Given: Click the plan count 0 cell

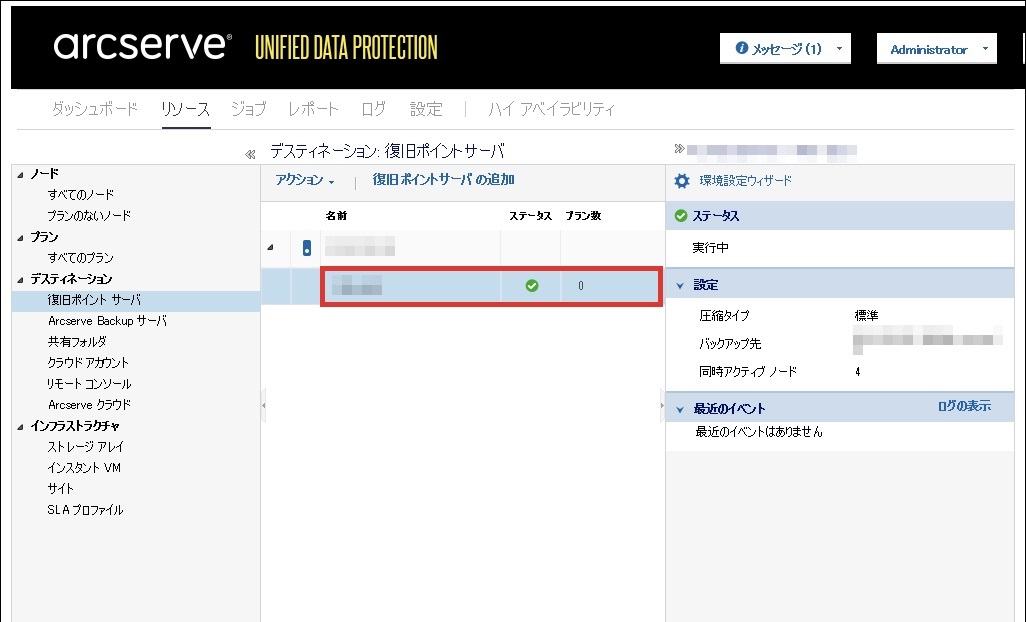Looking at the screenshot, I should tap(580, 286).
